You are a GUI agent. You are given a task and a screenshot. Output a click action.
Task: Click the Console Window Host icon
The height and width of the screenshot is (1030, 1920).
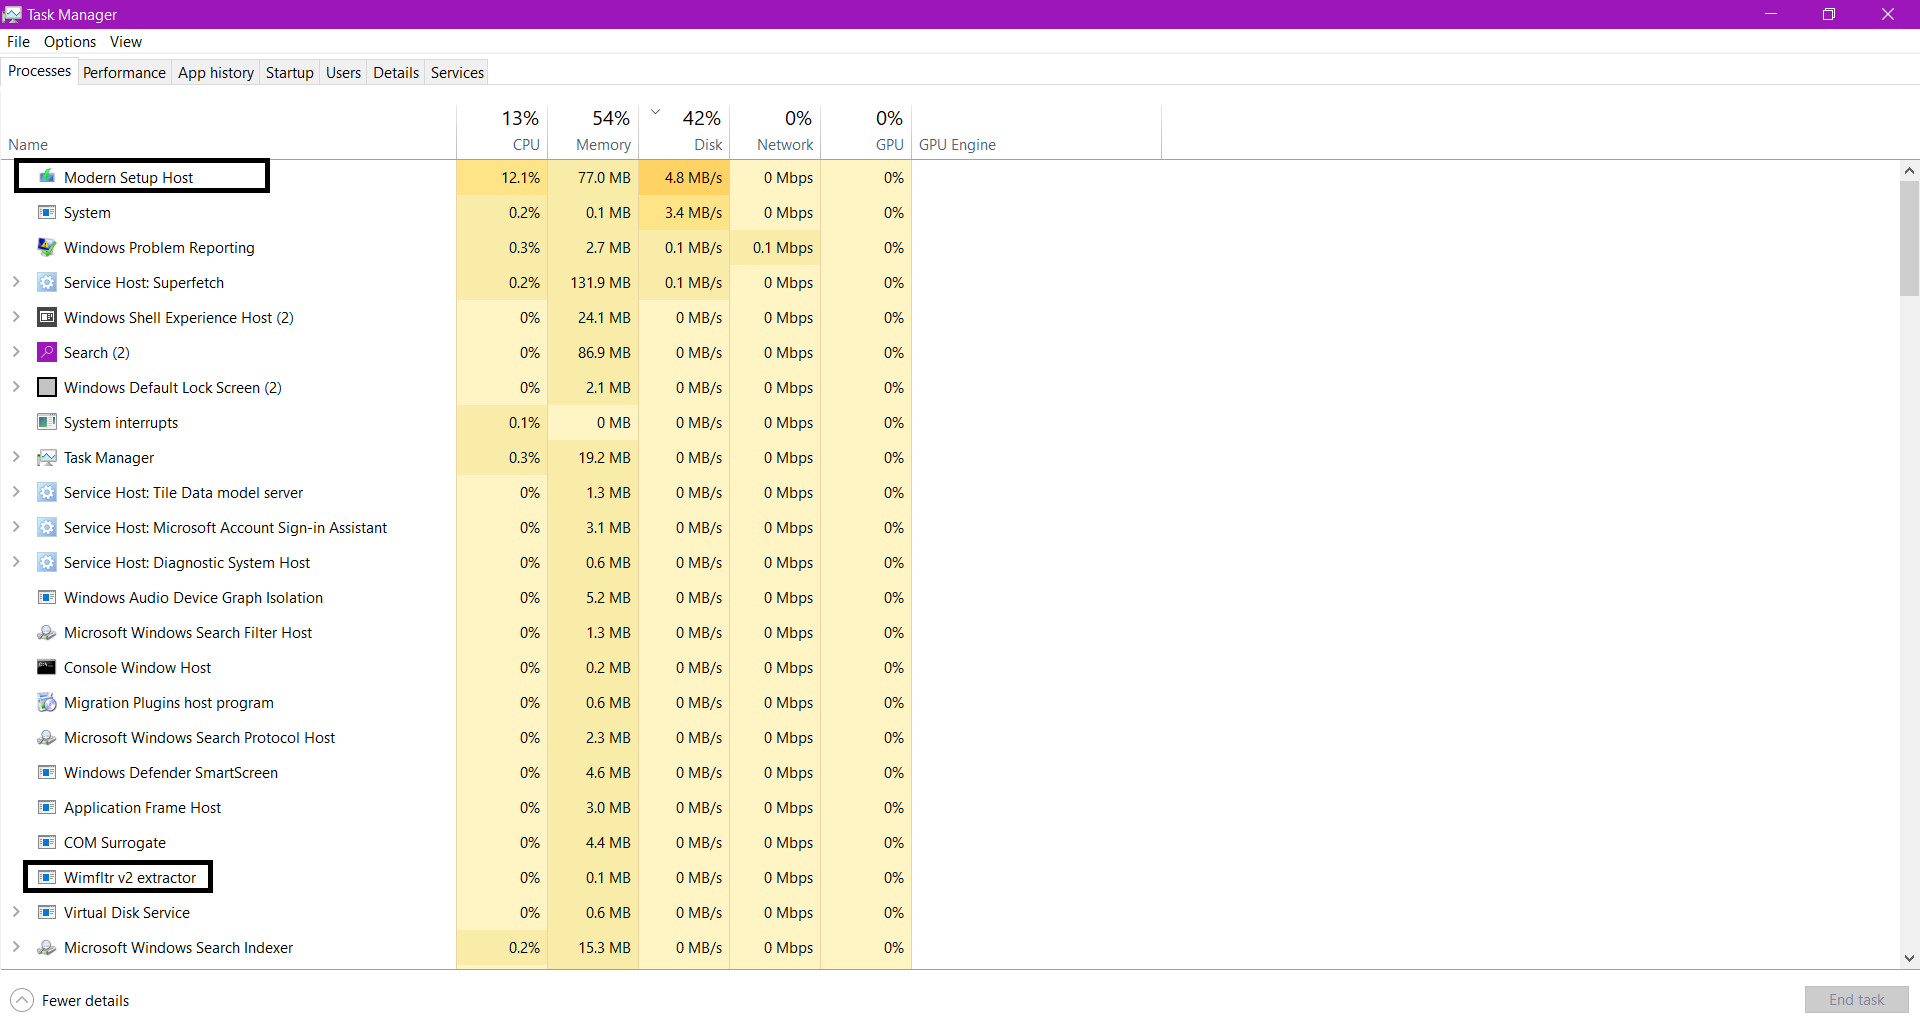(x=47, y=667)
